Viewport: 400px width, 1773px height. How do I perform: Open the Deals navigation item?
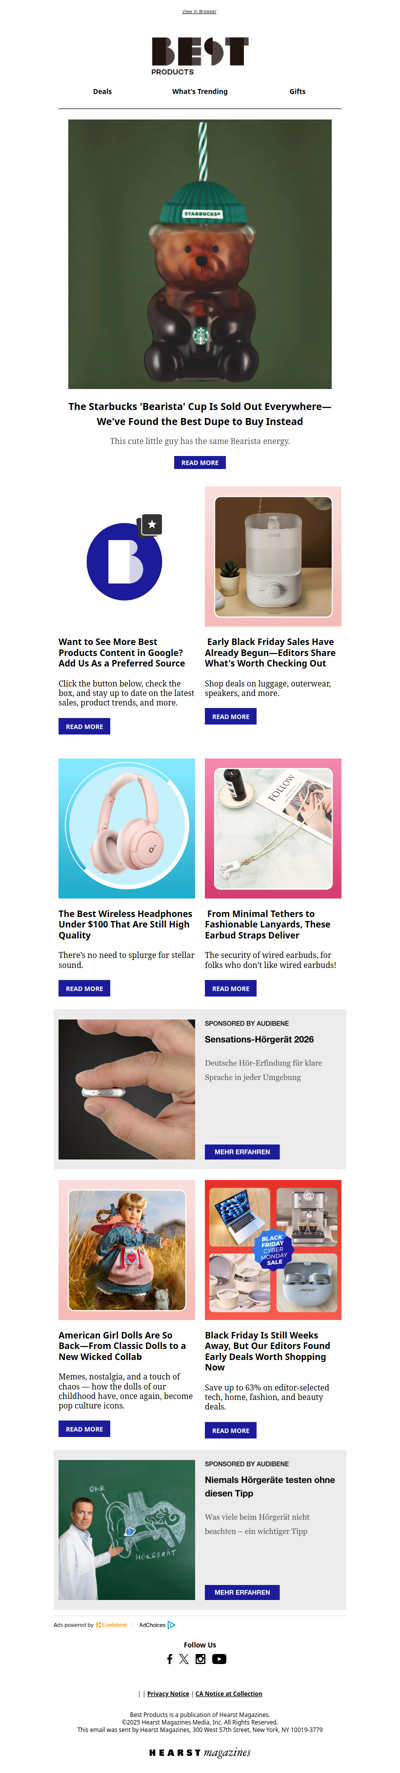click(102, 91)
